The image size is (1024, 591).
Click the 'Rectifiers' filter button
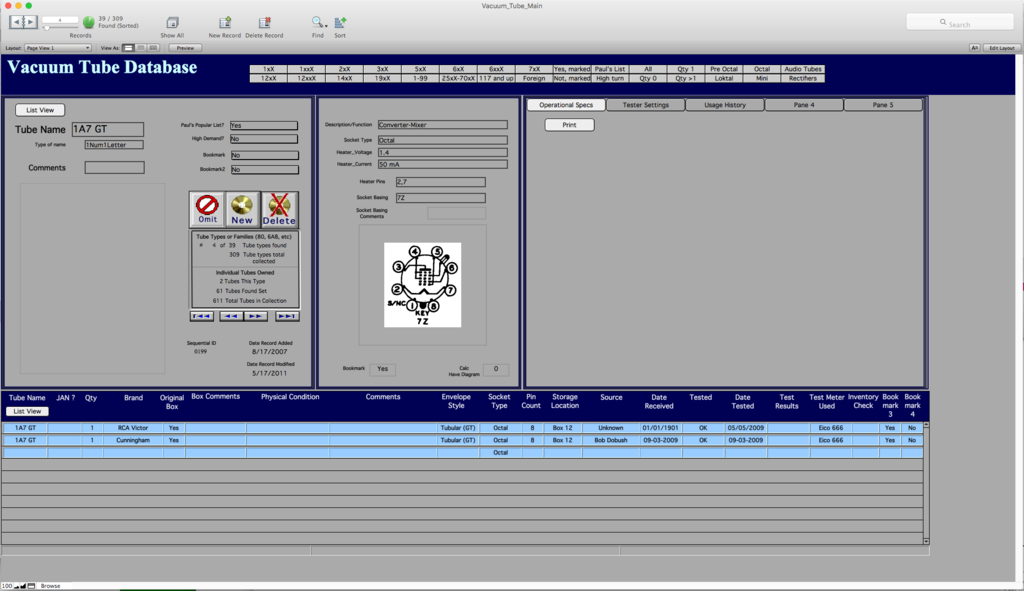point(803,78)
